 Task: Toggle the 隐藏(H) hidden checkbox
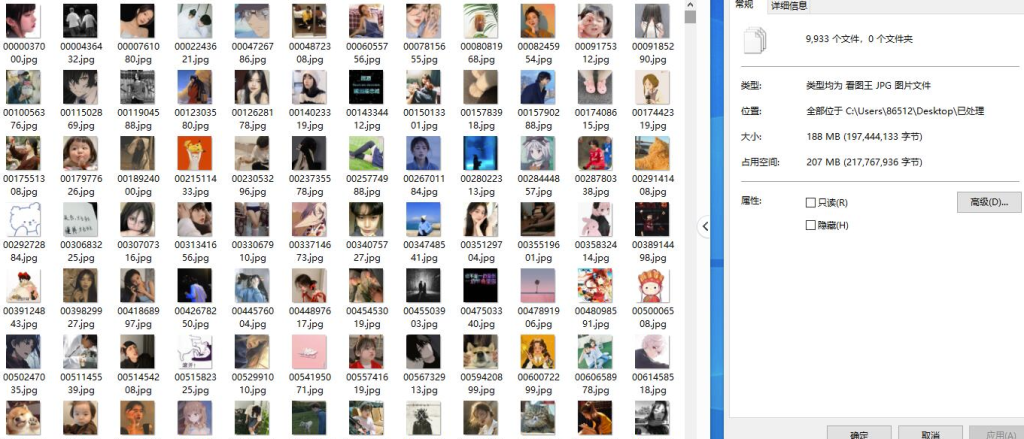tap(811, 225)
